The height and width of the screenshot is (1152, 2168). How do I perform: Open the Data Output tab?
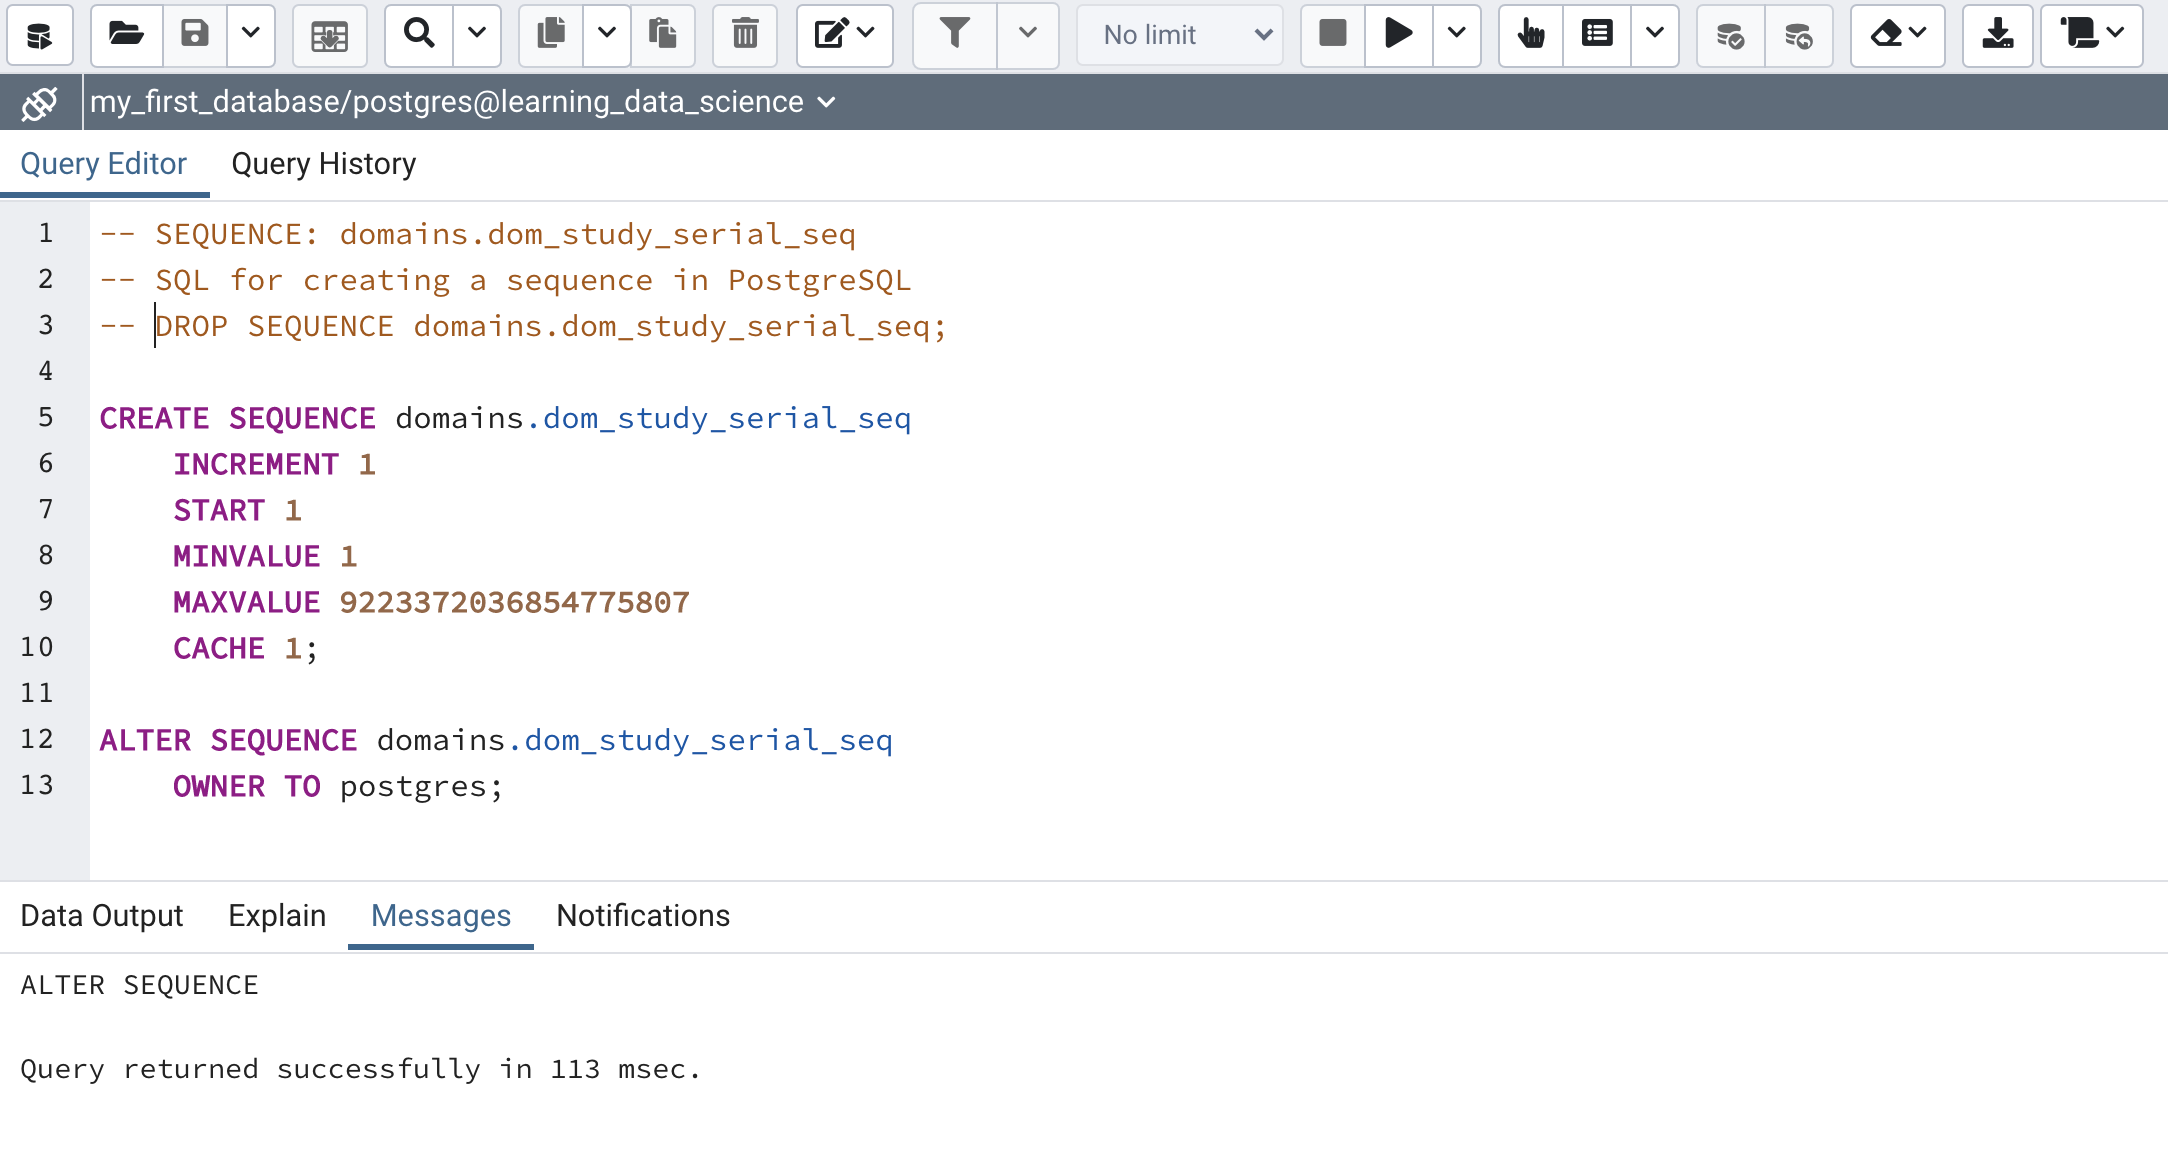pyautogui.click(x=102, y=916)
